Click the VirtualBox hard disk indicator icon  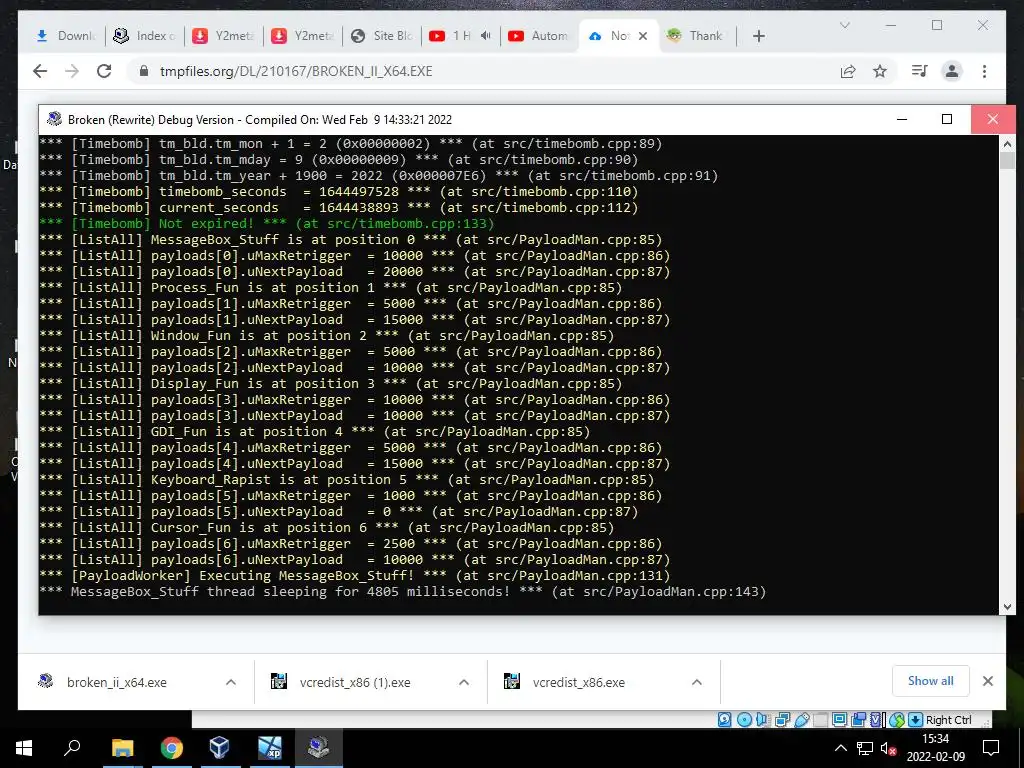click(725, 720)
